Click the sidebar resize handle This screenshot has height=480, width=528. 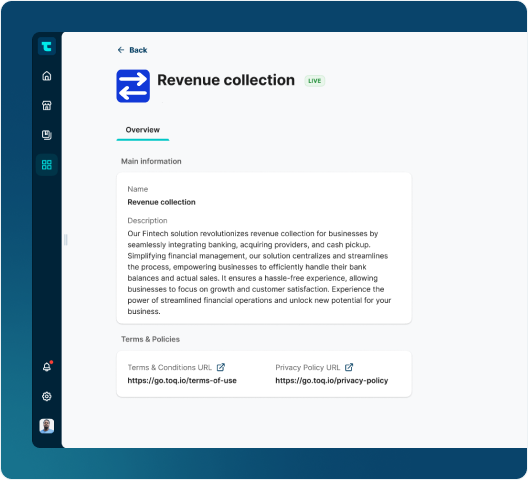click(66, 240)
